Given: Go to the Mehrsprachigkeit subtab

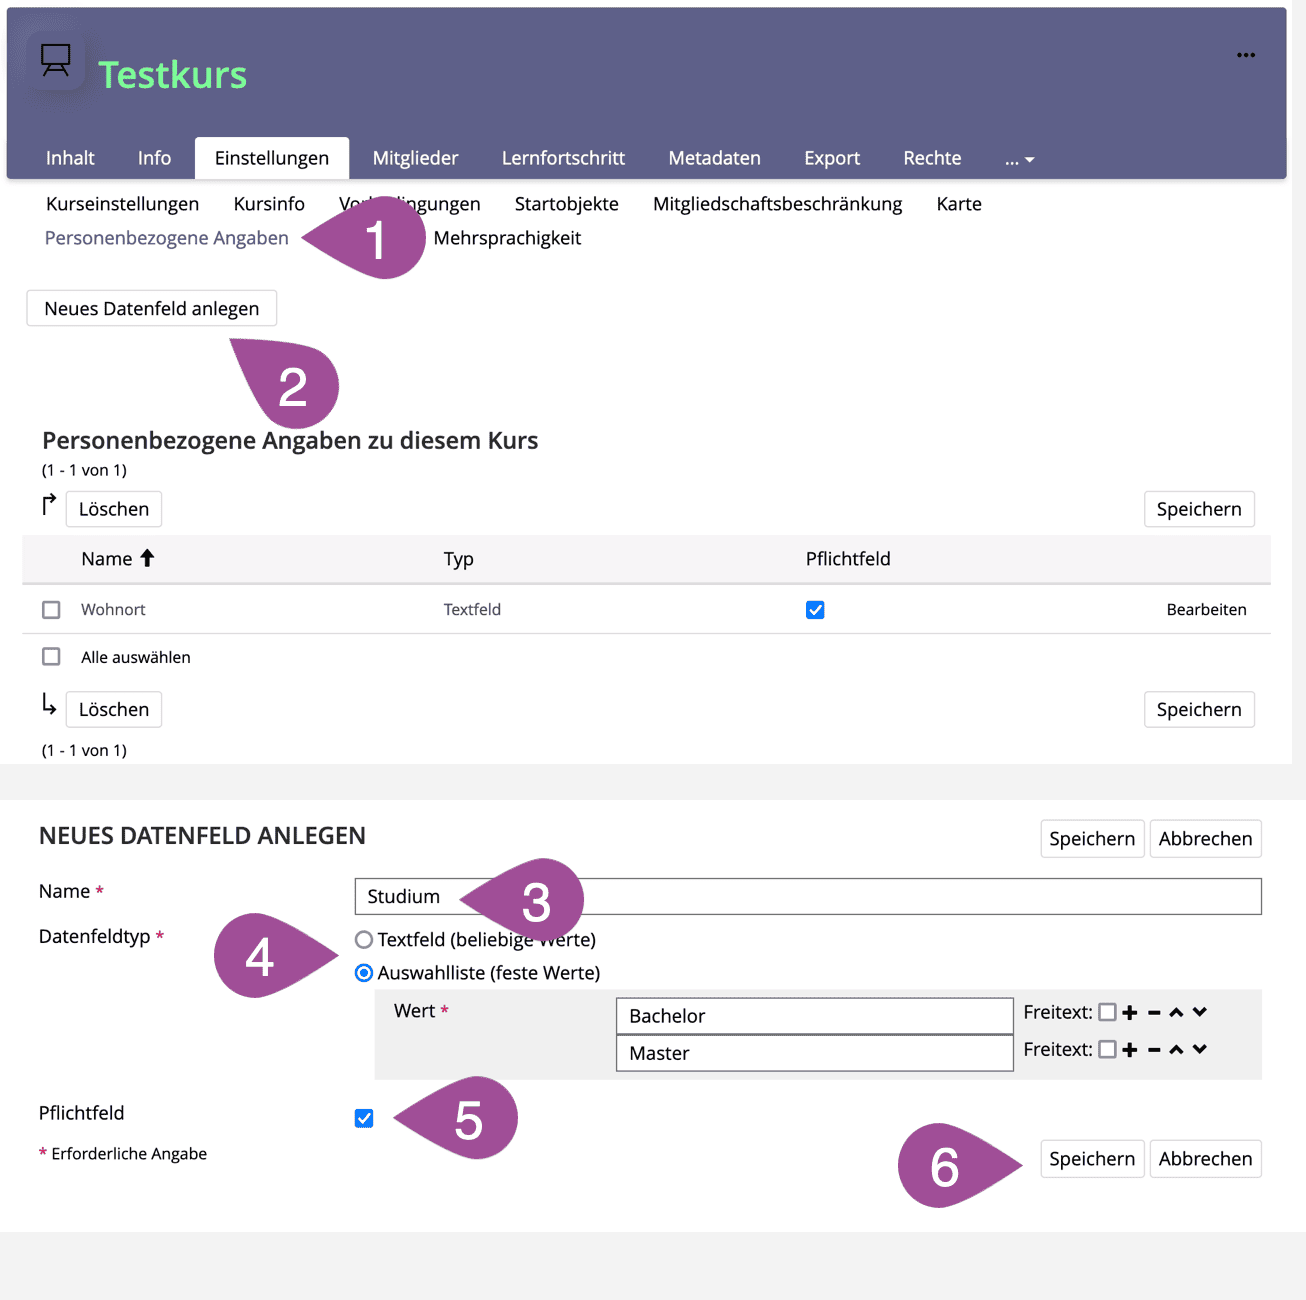Looking at the screenshot, I should pos(507,238).
